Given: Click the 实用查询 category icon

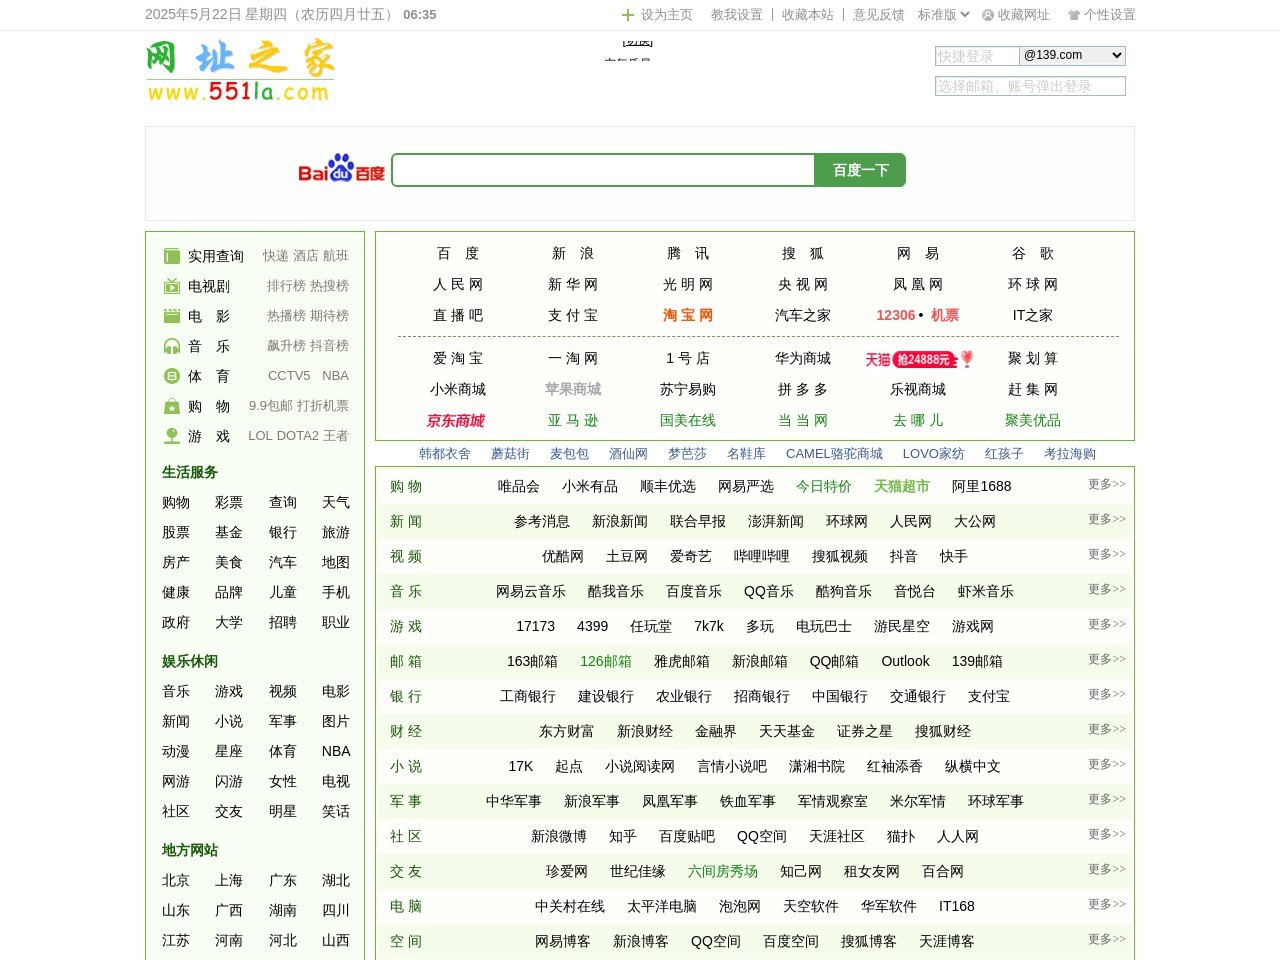Looking at the screenshot, I should click(172, 256).
